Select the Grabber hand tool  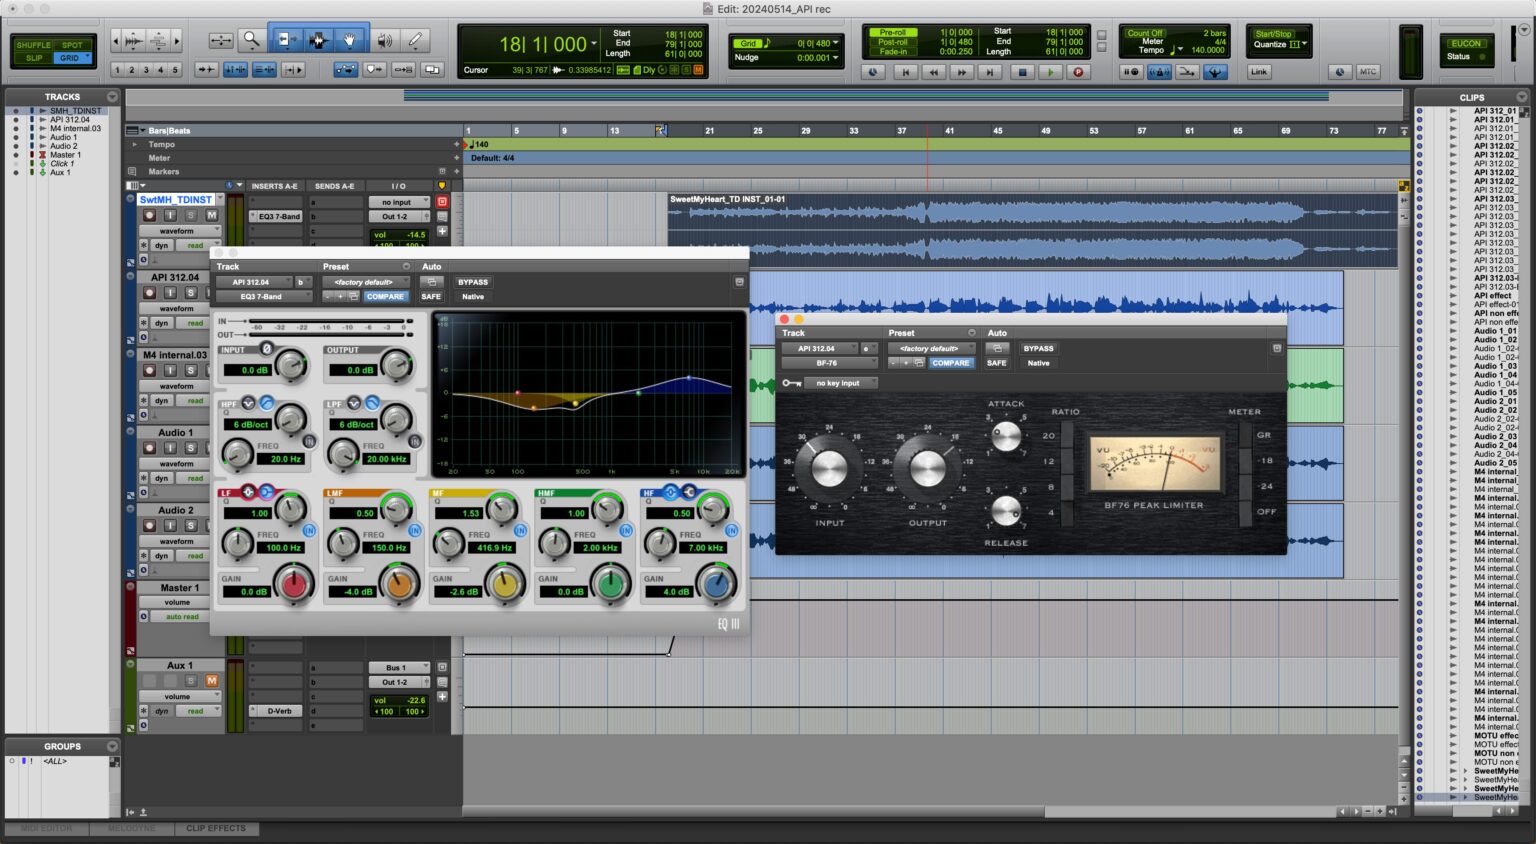[350, 40]
